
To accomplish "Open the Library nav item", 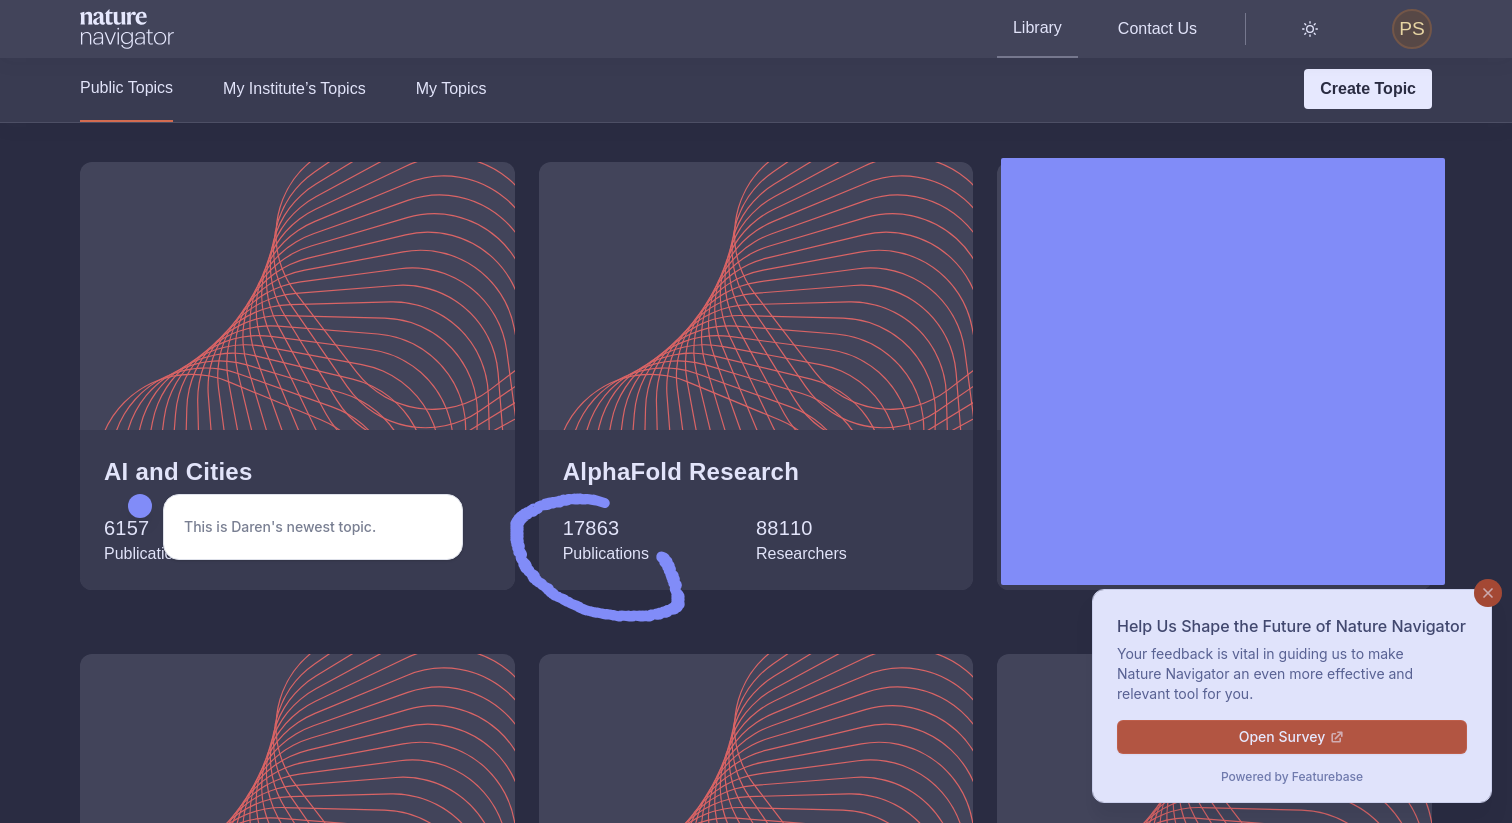I will pos(1037,28).
